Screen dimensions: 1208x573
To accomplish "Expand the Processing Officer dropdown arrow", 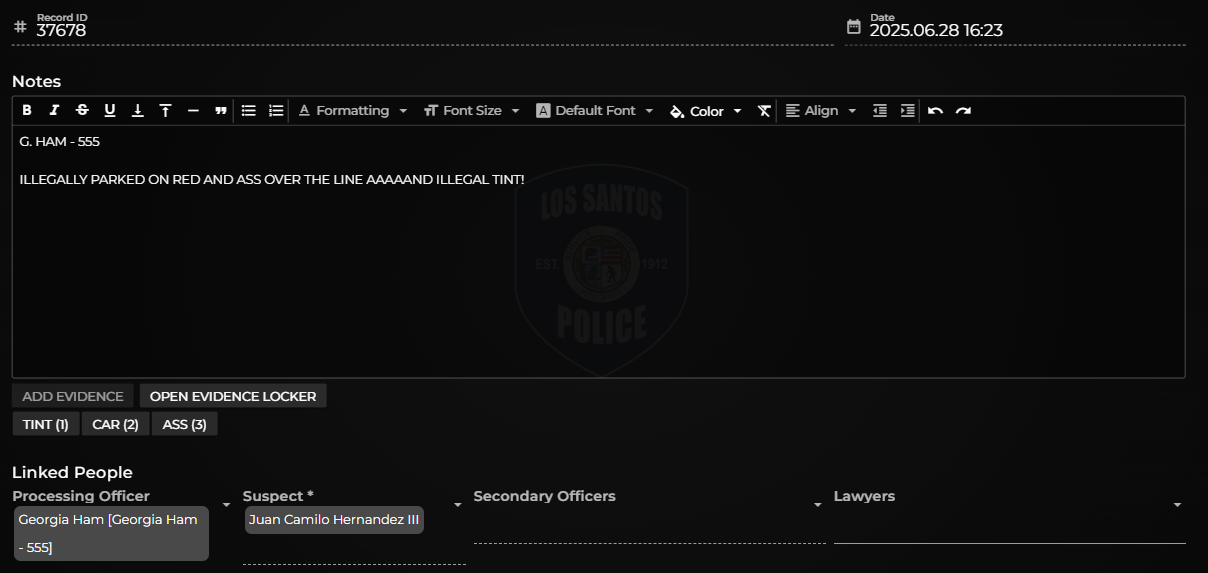I will coord(226,505).
